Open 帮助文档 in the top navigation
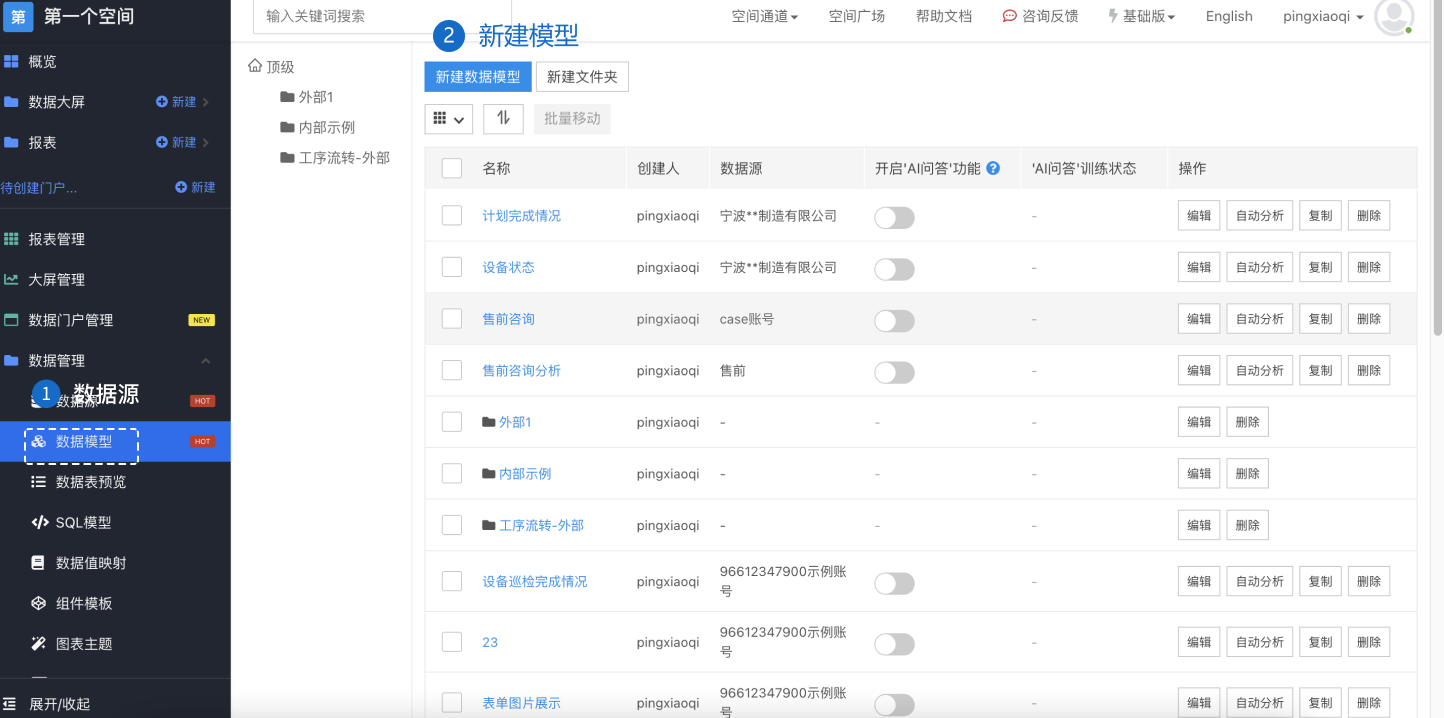 (944, 17)
